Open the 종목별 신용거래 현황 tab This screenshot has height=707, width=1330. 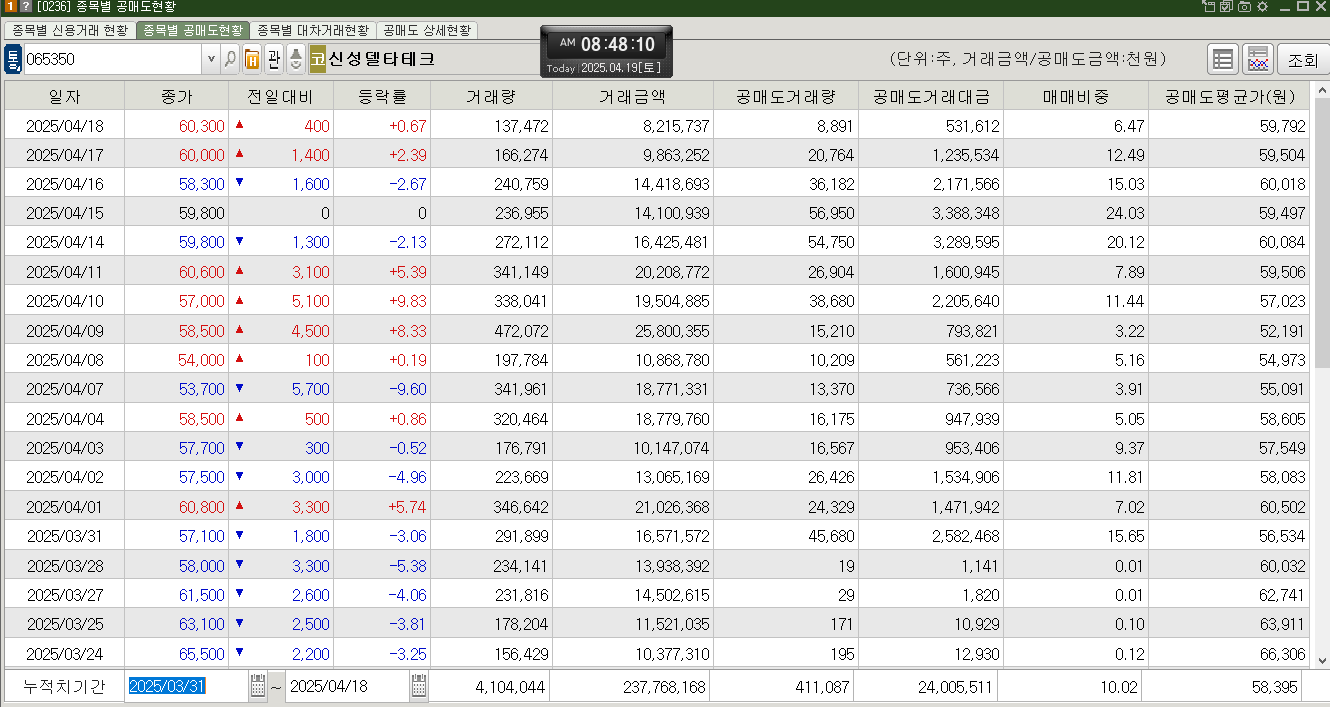tap(70, 30)
